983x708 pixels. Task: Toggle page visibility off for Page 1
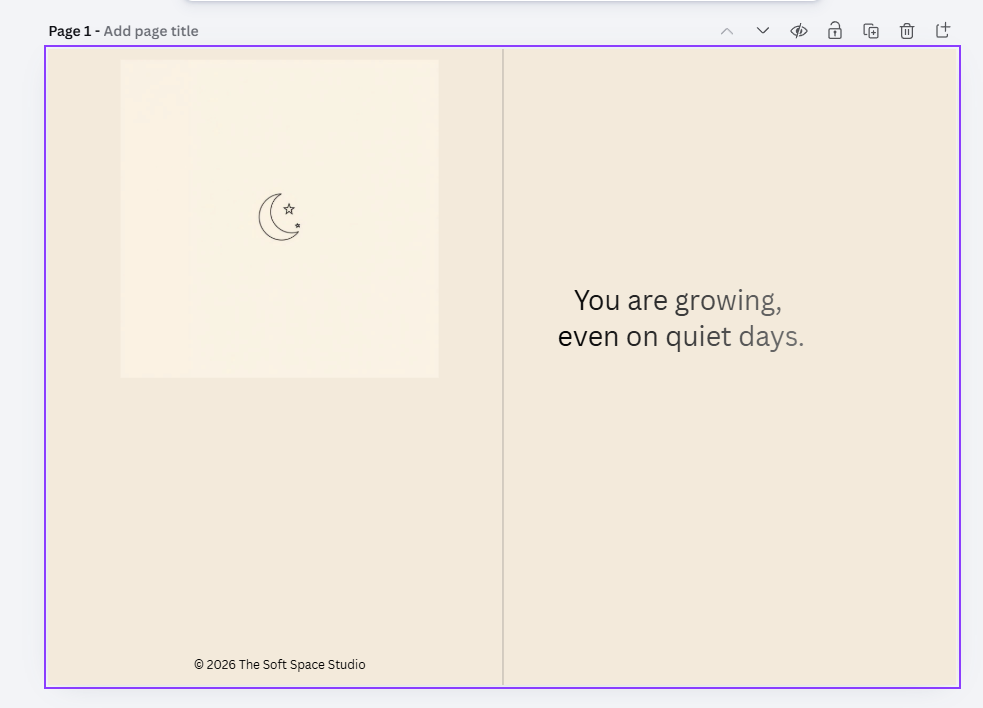pyautogui.click(x=798, y=31)
